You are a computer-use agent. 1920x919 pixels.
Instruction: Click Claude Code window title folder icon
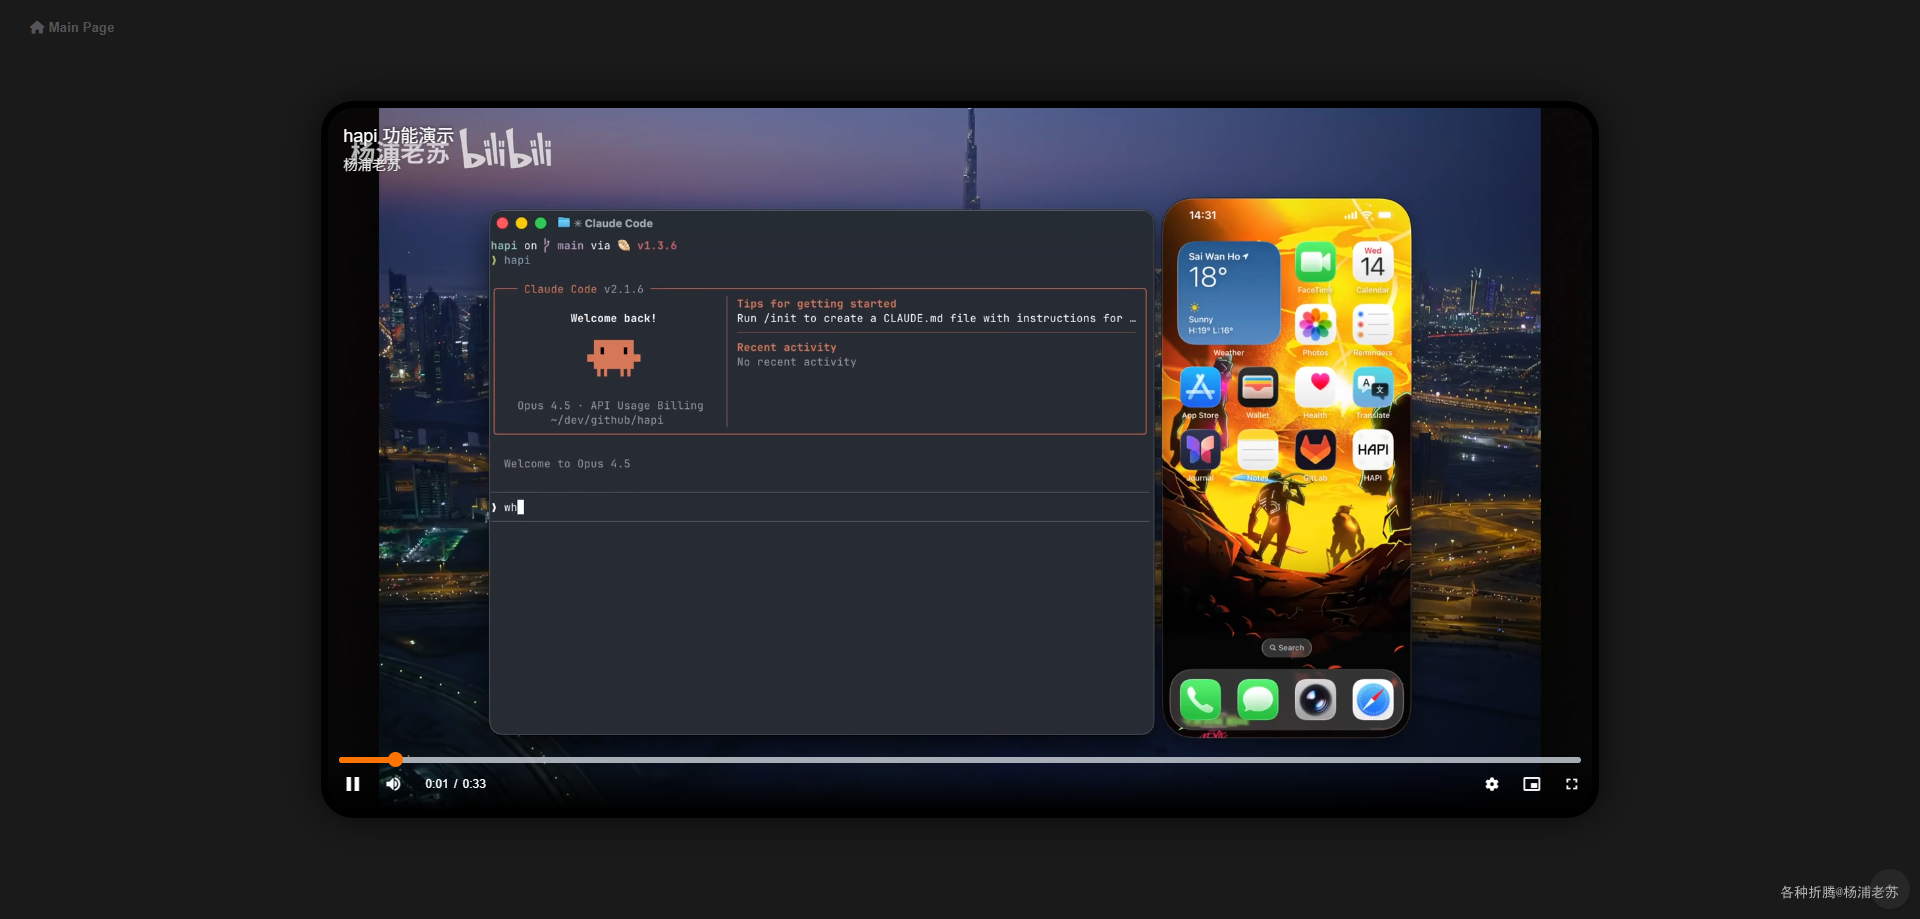click(x=564, y=222)
